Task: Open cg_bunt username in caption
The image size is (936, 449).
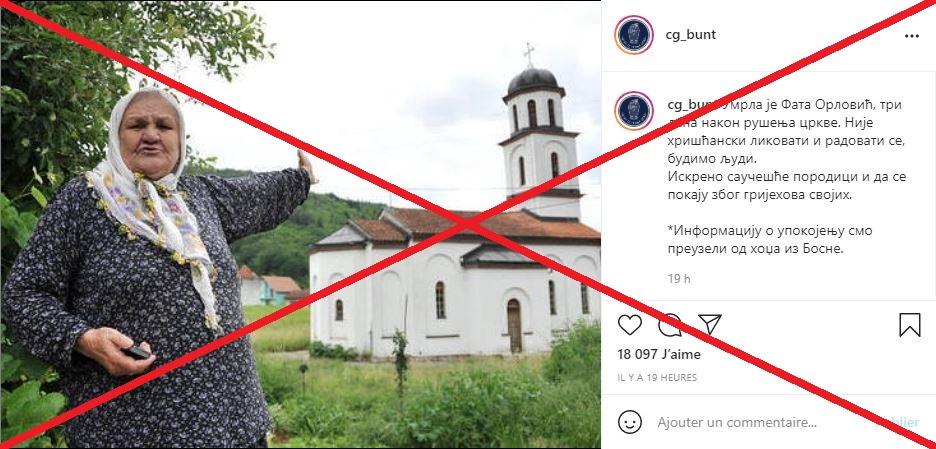Action: coord(689,104)
